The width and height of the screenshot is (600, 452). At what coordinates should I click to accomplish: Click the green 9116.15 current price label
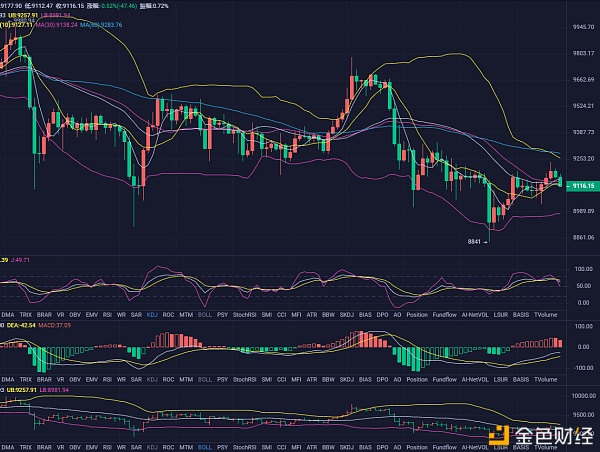point(583,186)
